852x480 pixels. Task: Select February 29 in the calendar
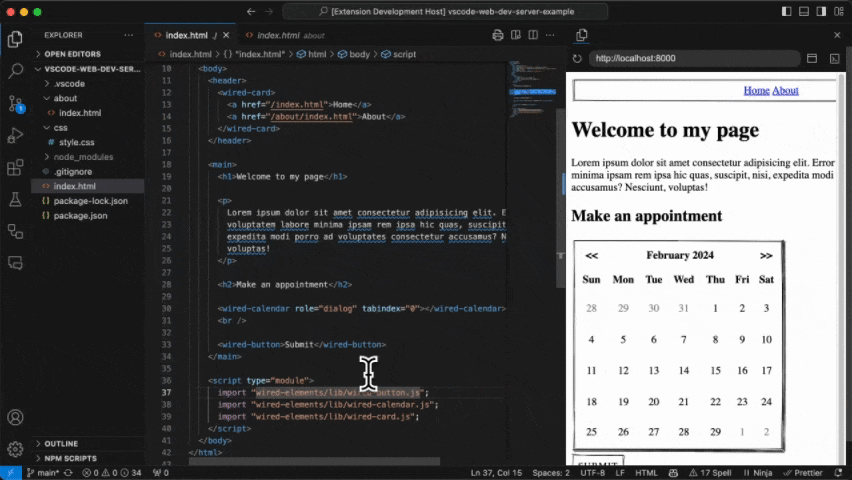tap(715, 432)
